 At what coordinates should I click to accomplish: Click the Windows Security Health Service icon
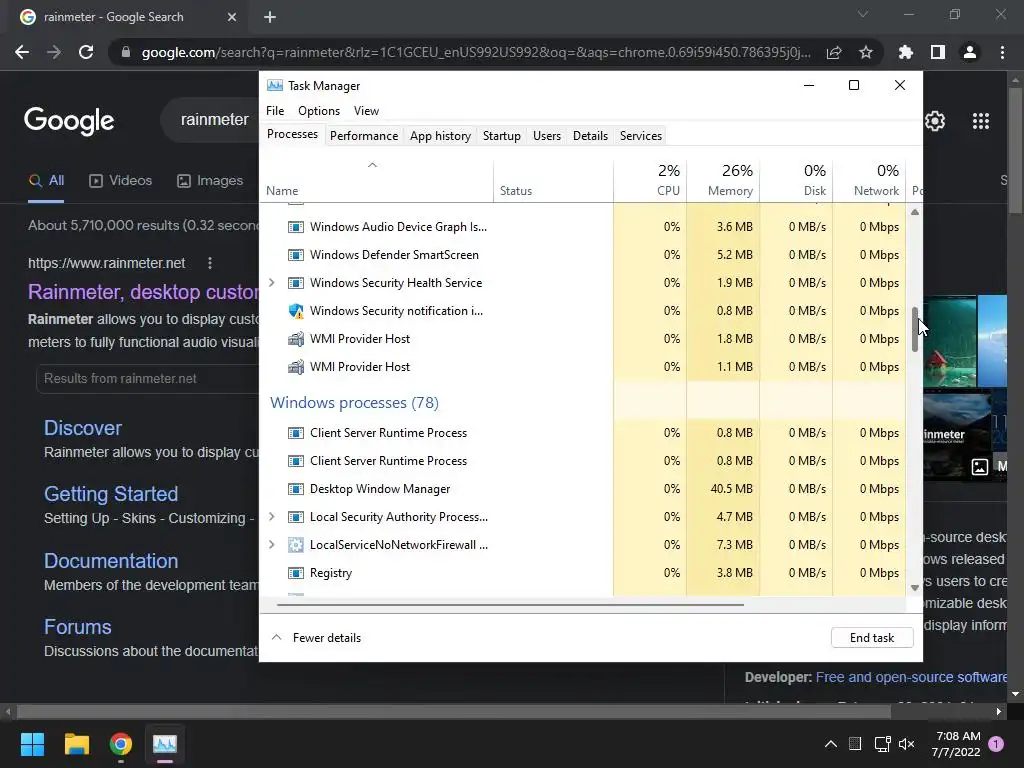[x=296, y=283]
